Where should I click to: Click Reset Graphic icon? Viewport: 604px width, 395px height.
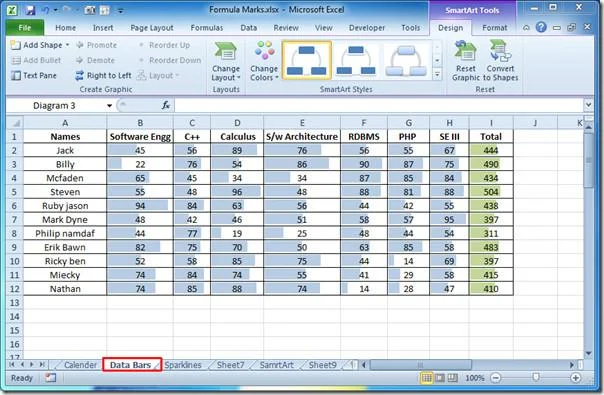point(466,62)
